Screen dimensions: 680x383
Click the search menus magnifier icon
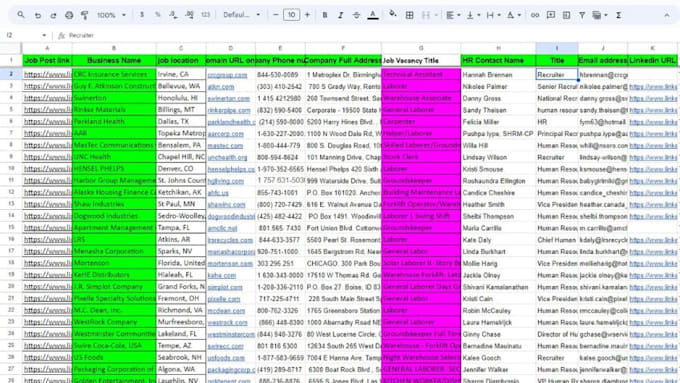pos(21,15)
